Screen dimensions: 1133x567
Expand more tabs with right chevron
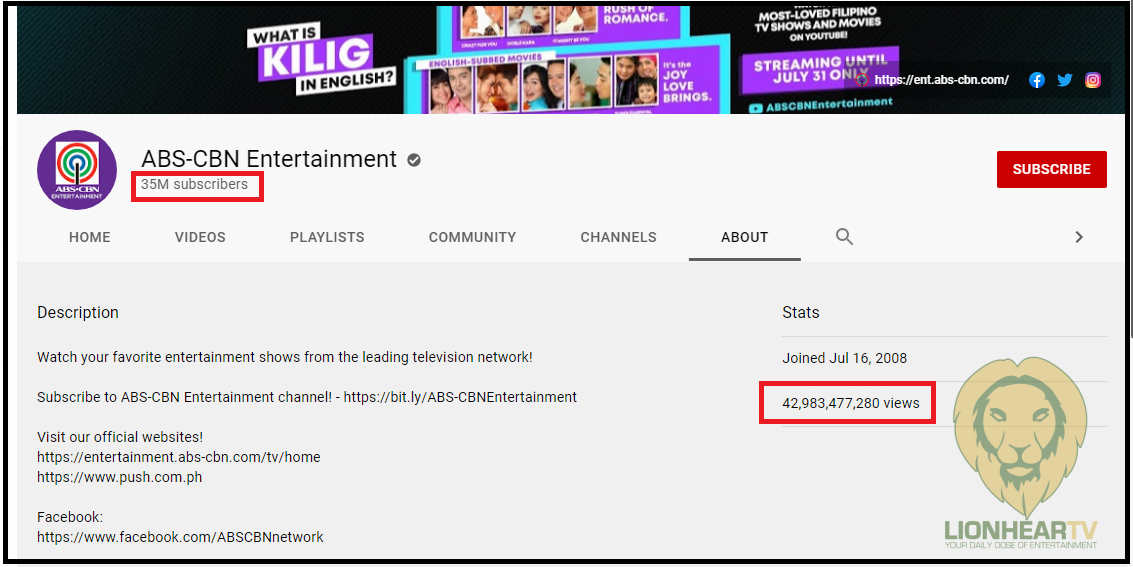coord(1079,237)
